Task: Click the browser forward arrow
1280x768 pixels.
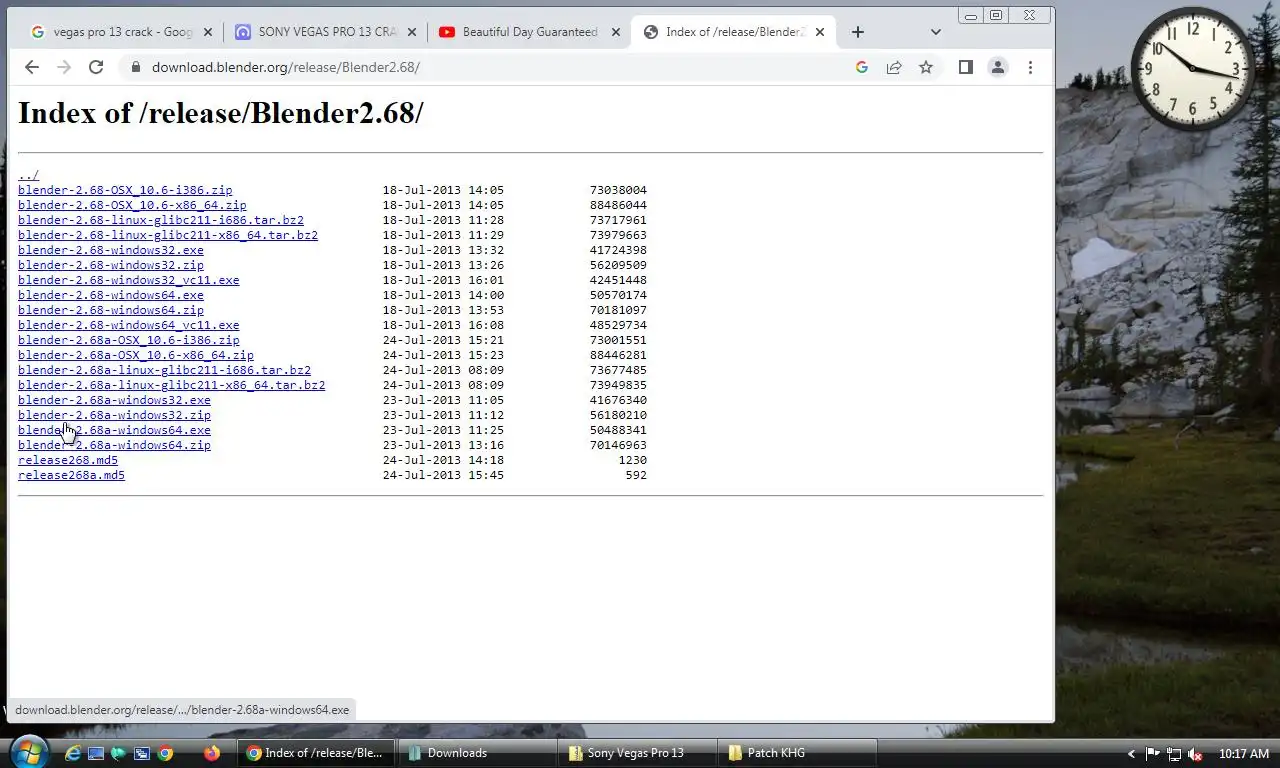Action: tap(64, 67)
